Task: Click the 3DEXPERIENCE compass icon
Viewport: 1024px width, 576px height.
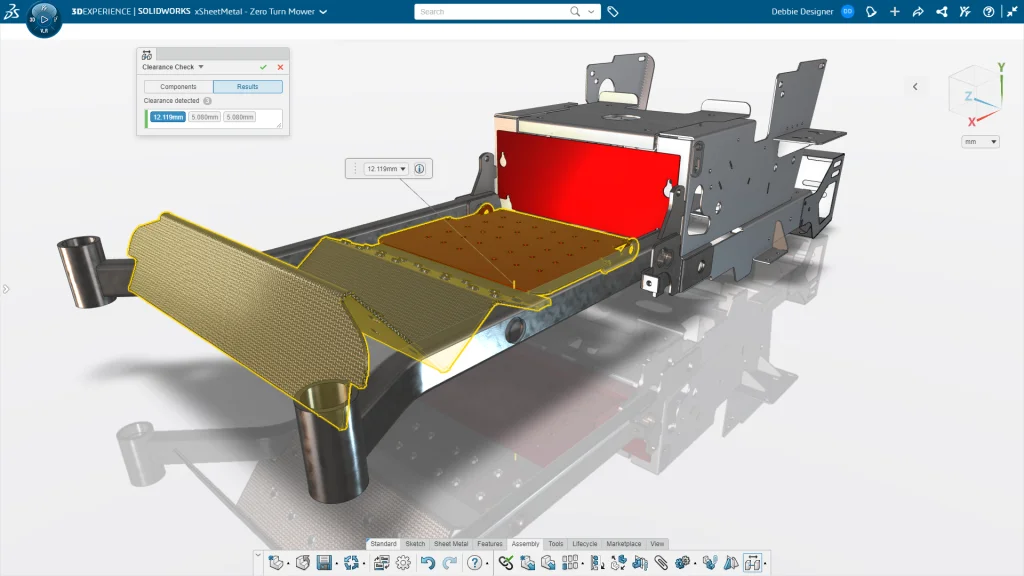Action: pyautogui.click(x=44, y=19)
